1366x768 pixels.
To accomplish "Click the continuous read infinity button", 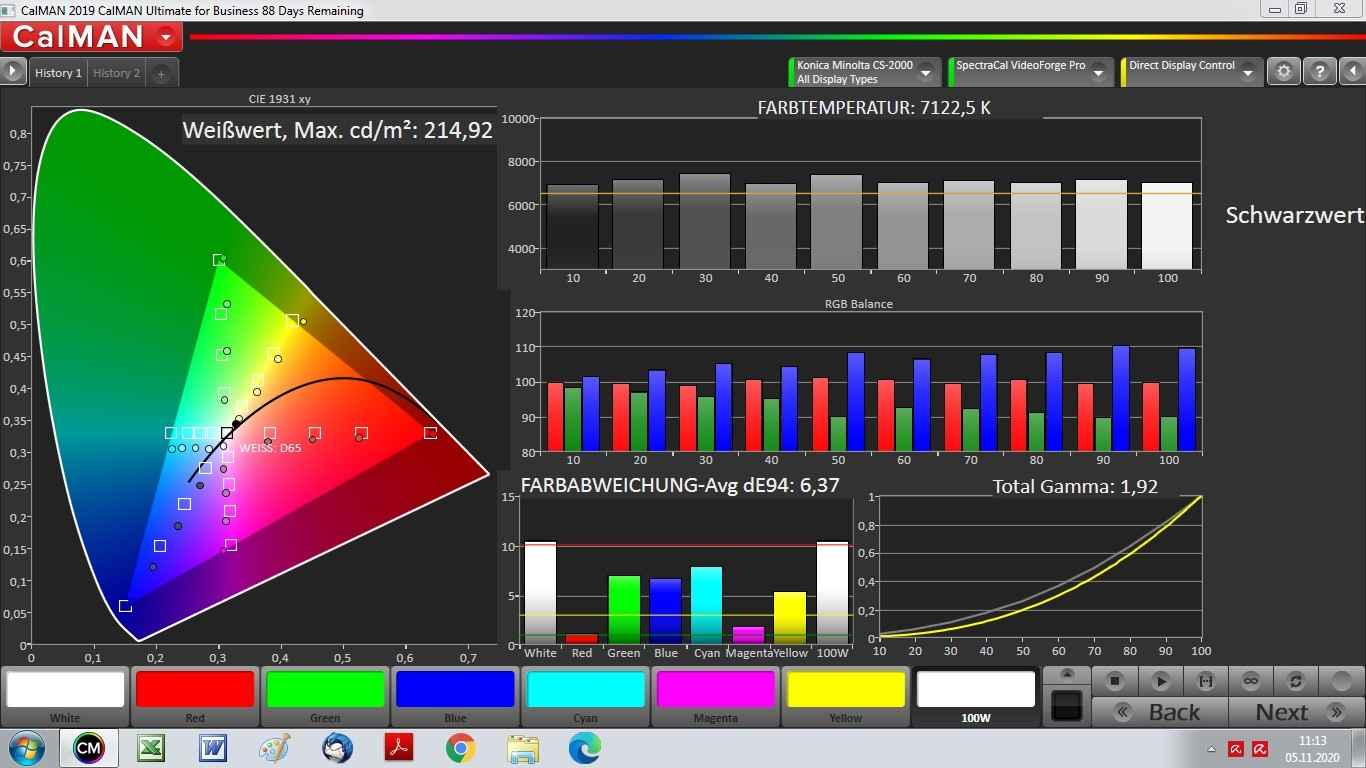I will tap(1250, 681).
